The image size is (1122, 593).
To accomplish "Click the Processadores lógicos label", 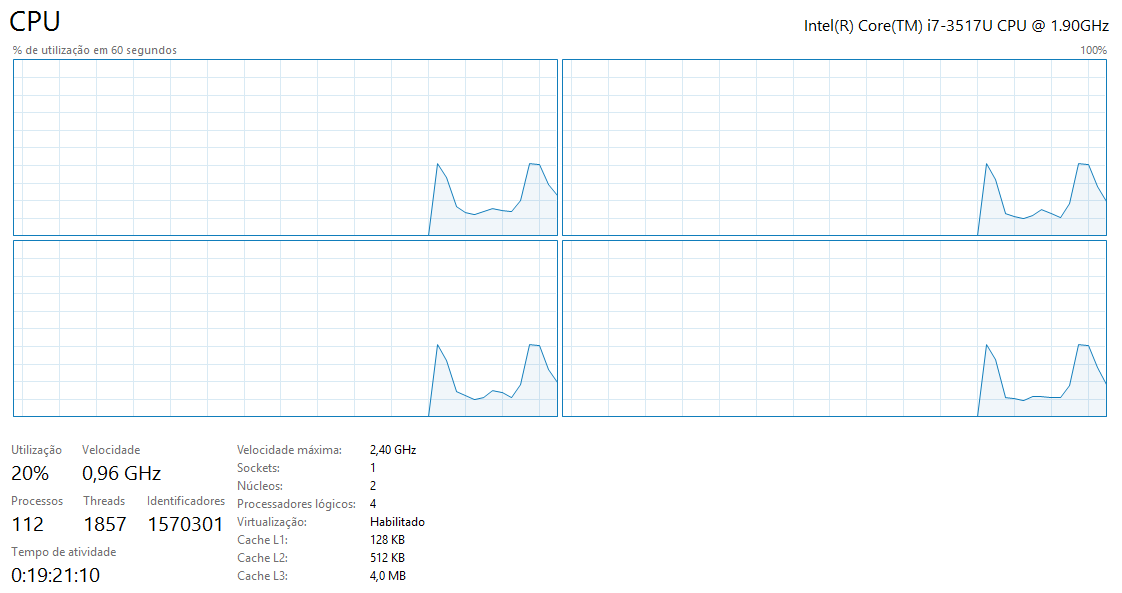I will (296, 504).
